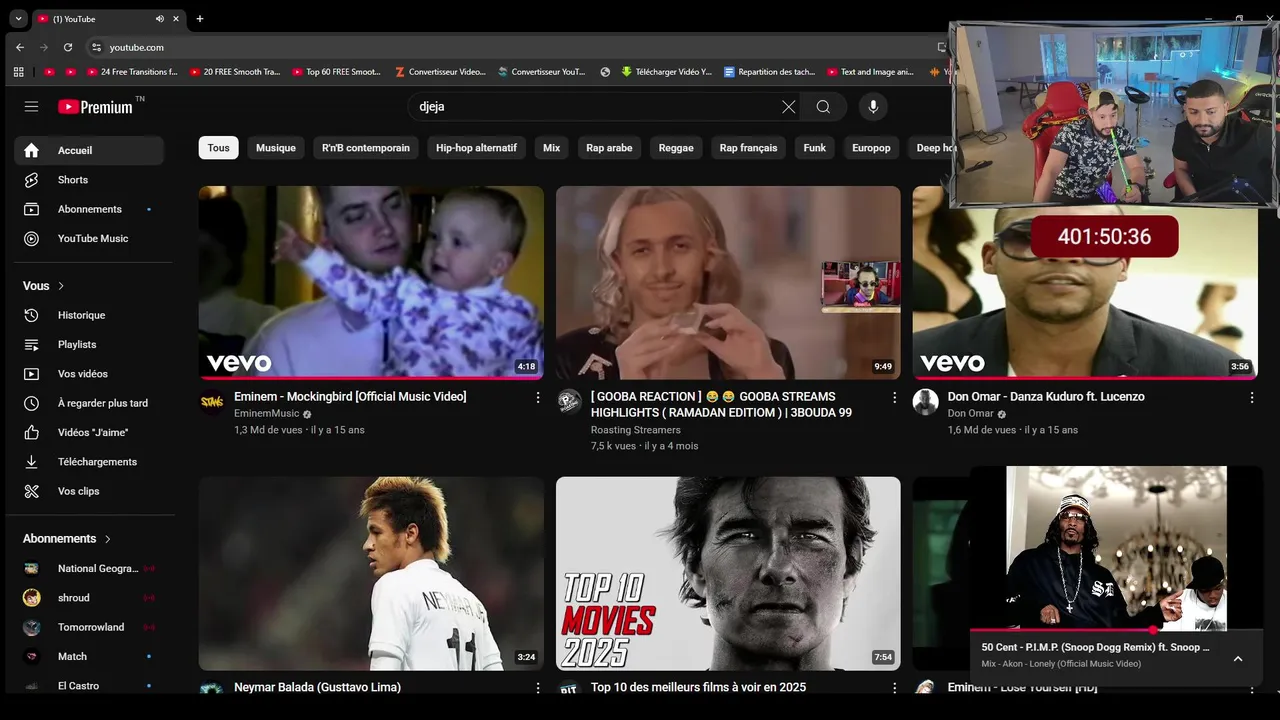Open Vos clips scissors icon
Image resolution: width=1280 pixels, height=720 pixels.
point(31,491)
